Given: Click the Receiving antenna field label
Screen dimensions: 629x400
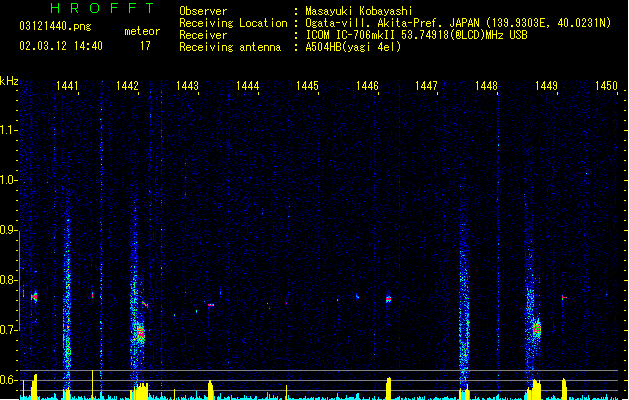Looking at the screenshot, I should tap(230, 47).
